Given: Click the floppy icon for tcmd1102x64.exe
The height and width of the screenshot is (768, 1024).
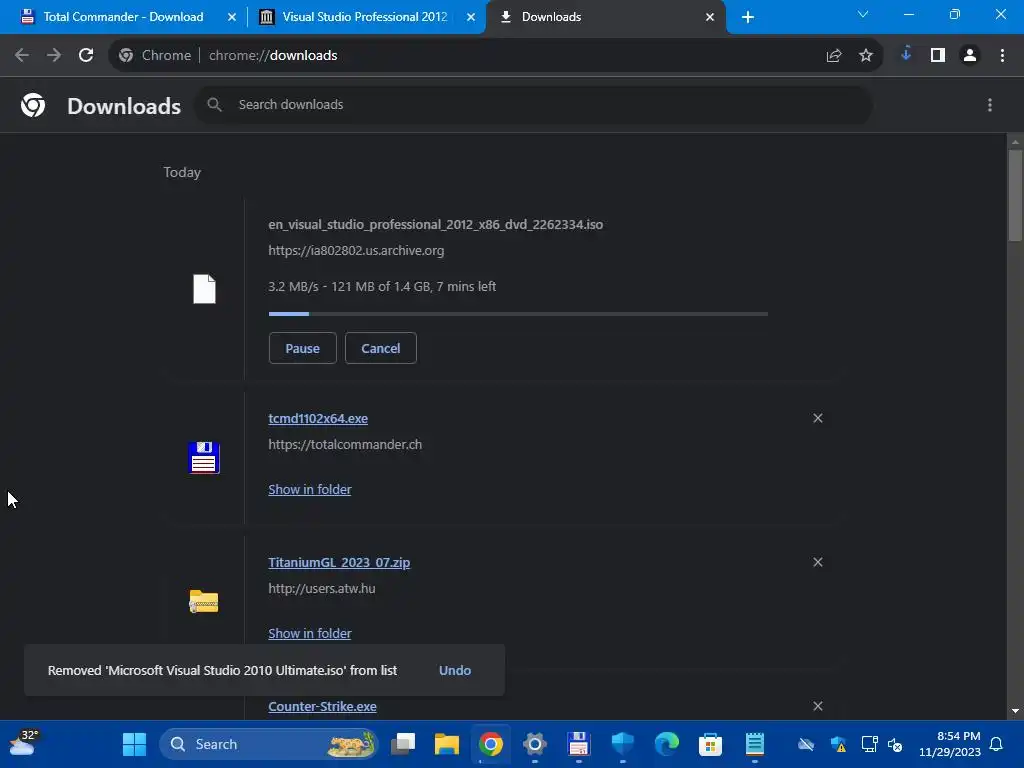Looking at the screenshot, I should point(204,457).
